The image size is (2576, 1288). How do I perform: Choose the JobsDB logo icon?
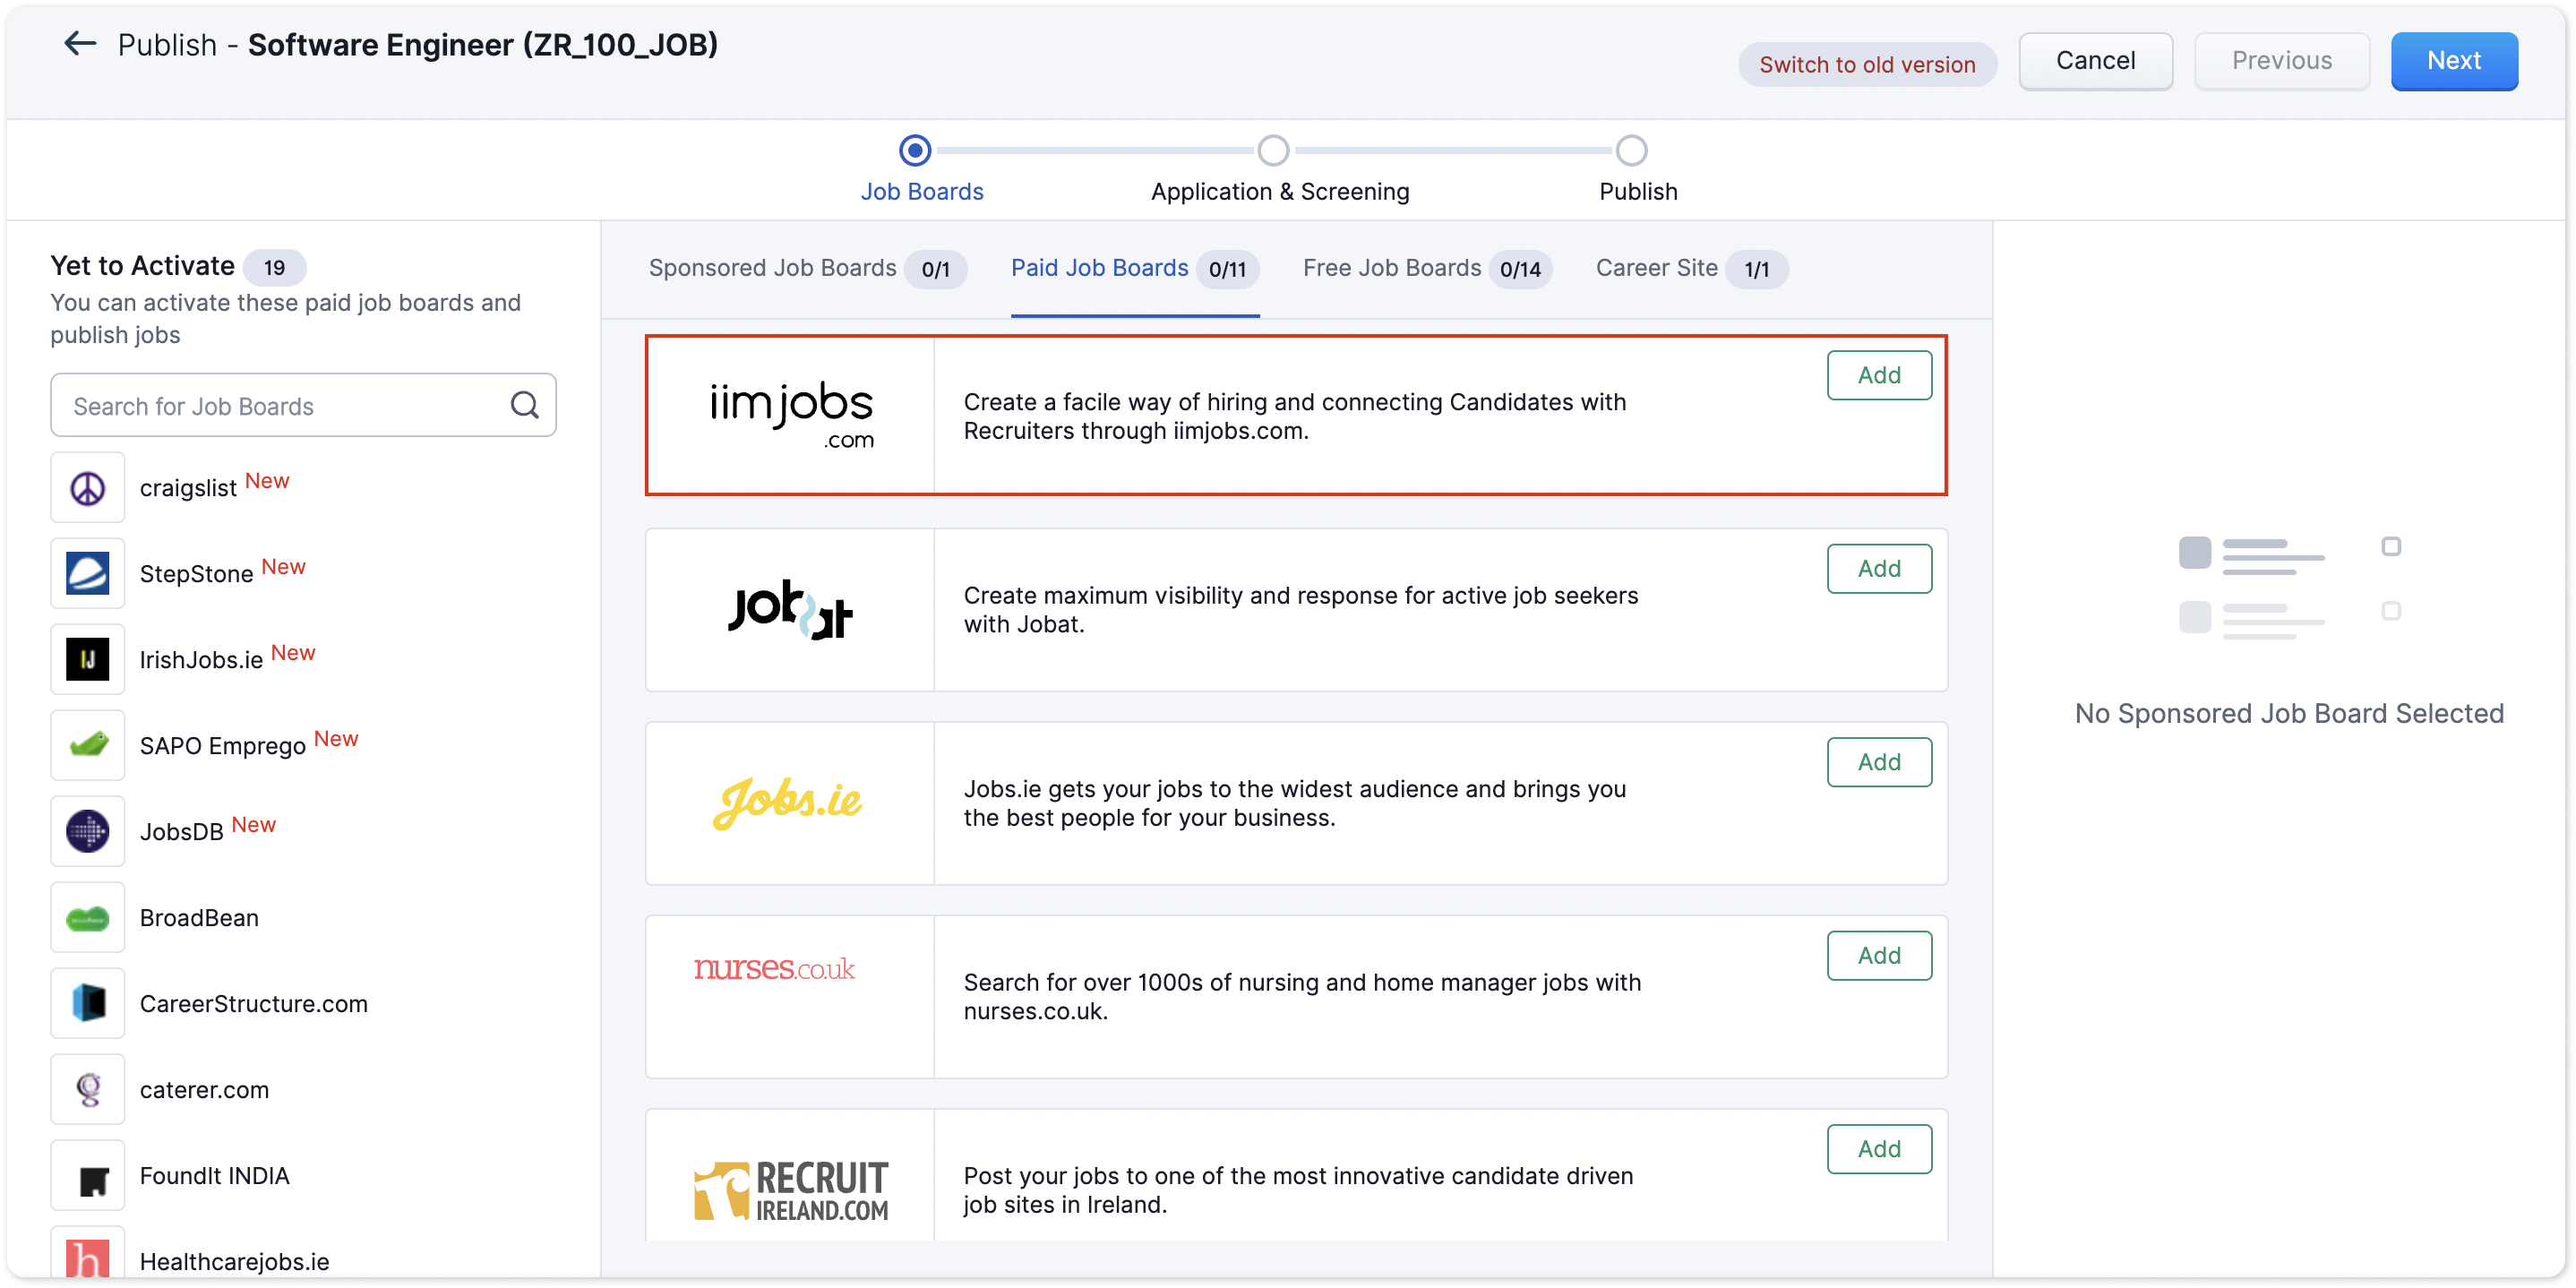tap(88, 832)
